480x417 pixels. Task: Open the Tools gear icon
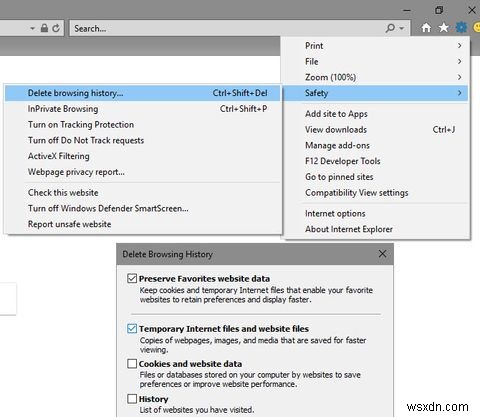(461, 27)
